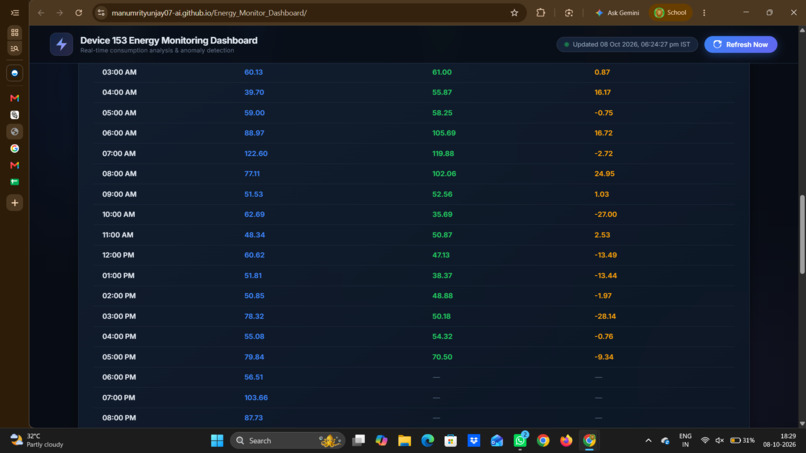Viewport: 806px width, 453px height.
Task: Open Firefox from the taskbar
Action: [x=566, y=441]
